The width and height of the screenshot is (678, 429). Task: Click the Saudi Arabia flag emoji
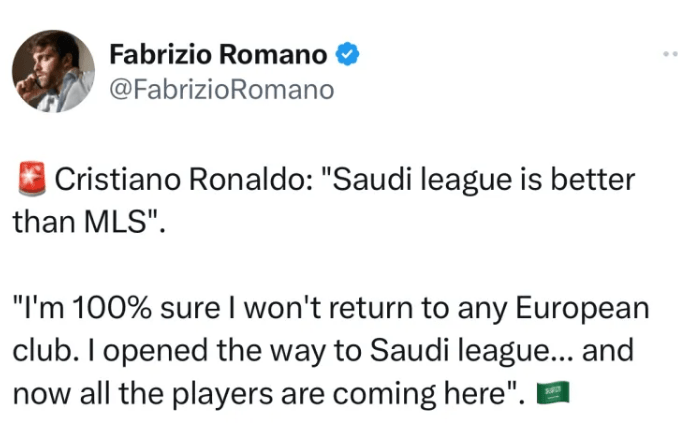tap(551, 394)
